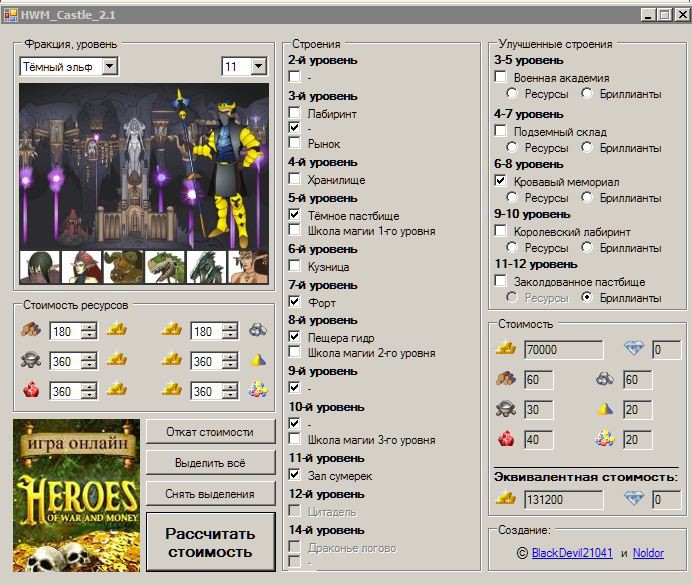Check Школа магии 2-го уровня
This screenshot has width=692, height=585.
point(294,352)
